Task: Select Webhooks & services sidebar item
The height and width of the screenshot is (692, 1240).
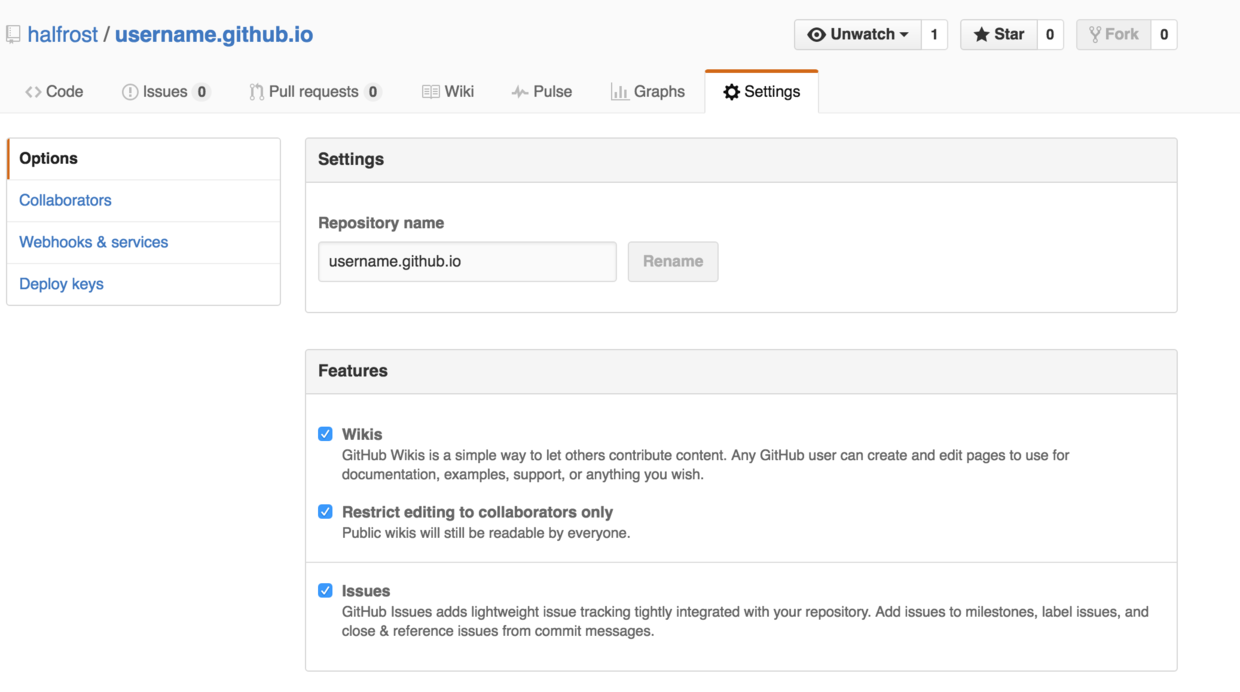Action: point(93,242)
